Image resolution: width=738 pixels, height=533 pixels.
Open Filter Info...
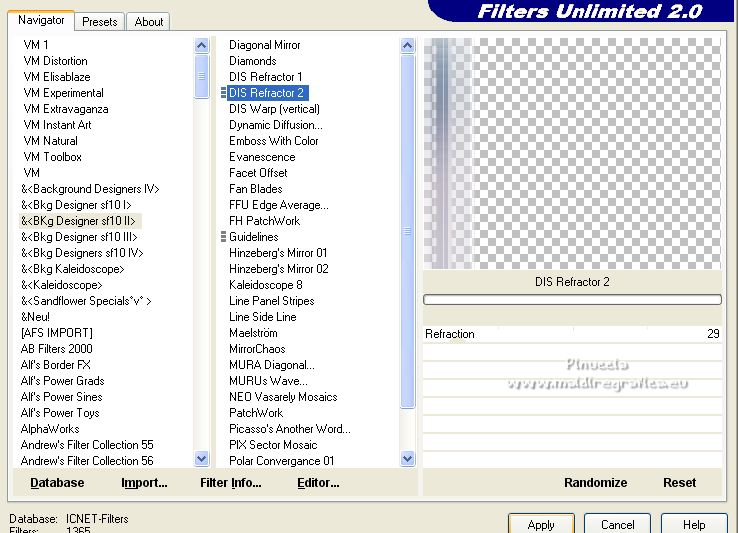tap(231, 483)
